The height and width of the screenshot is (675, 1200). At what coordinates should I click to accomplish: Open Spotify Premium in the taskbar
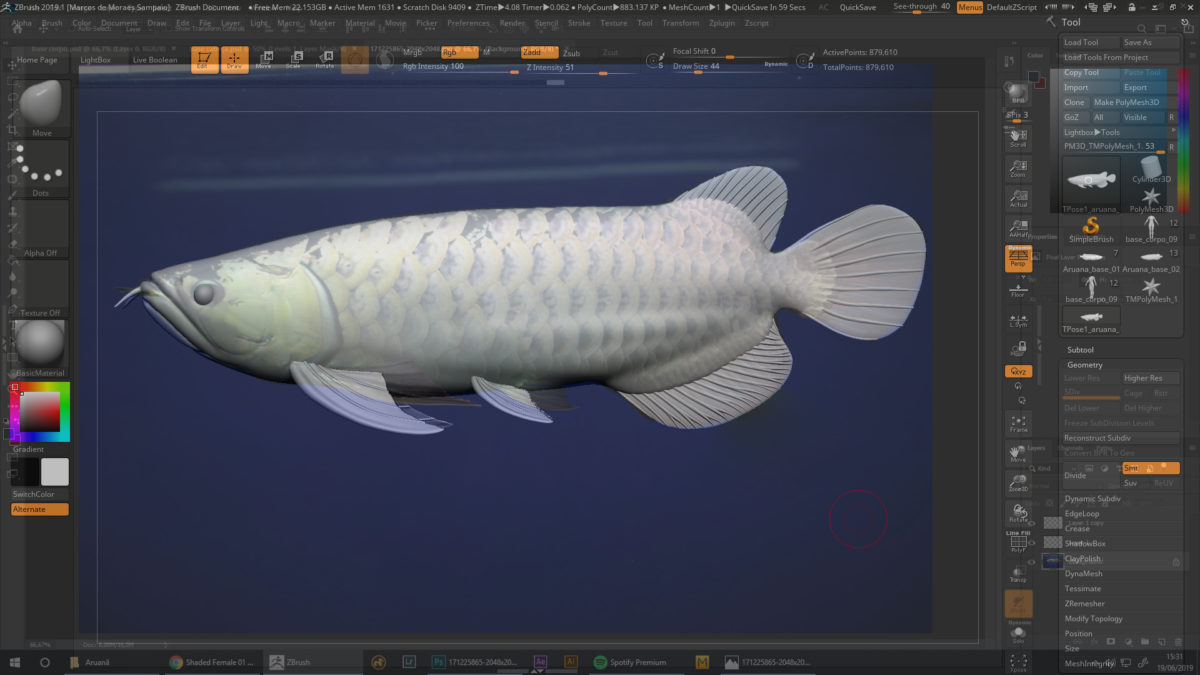pyautogui.click(x=630, y=662)
